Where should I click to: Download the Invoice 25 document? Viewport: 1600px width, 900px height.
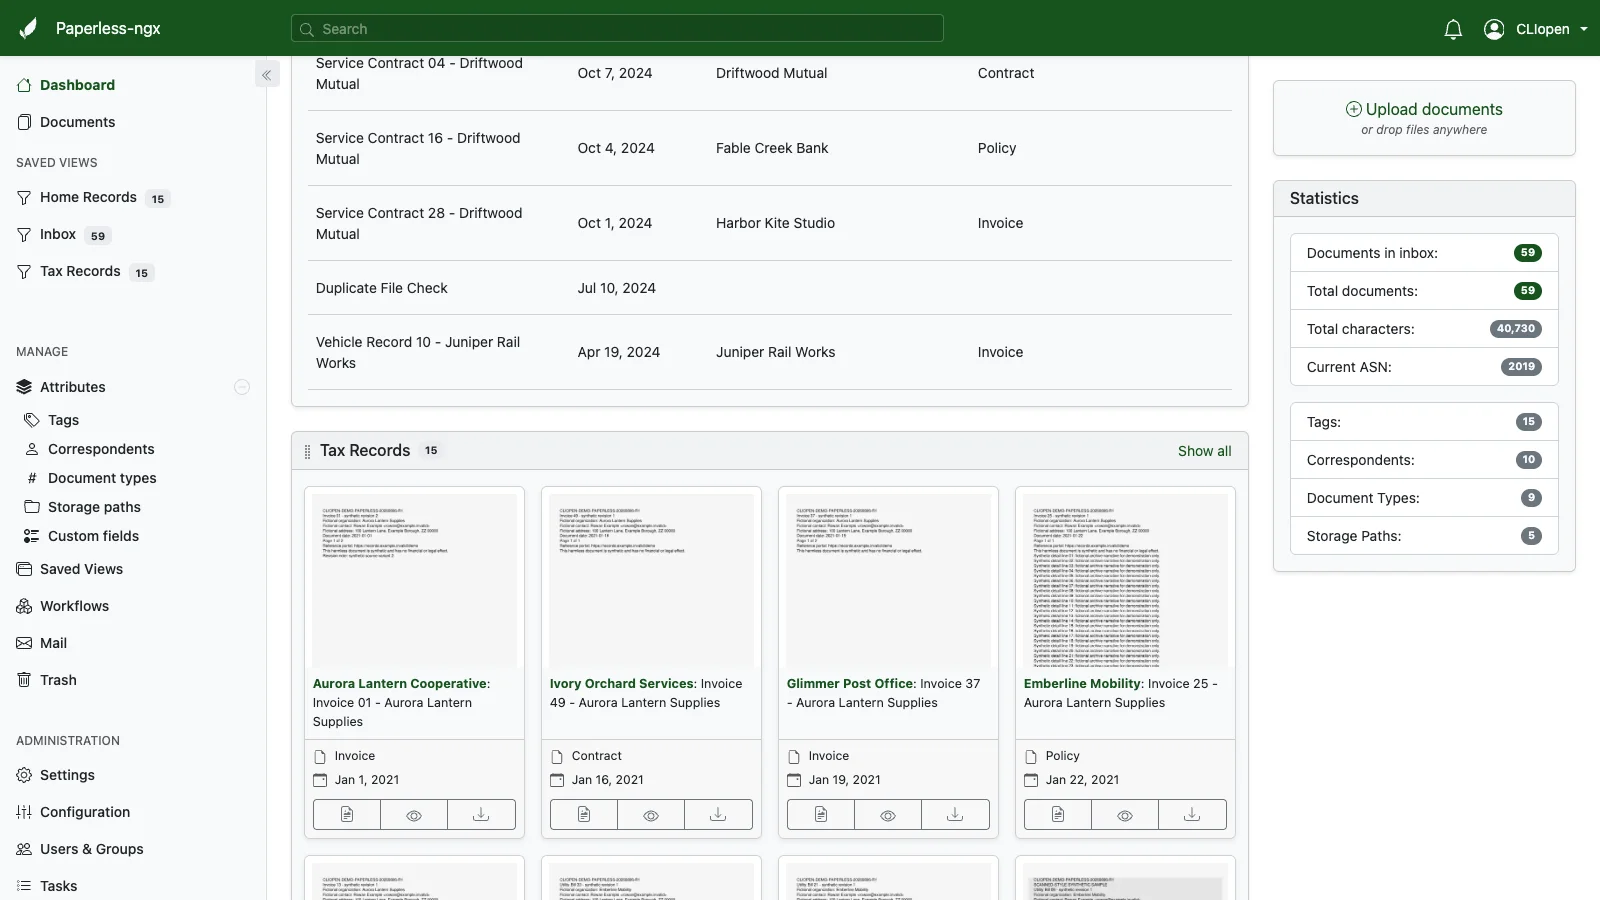[1192, 815]
